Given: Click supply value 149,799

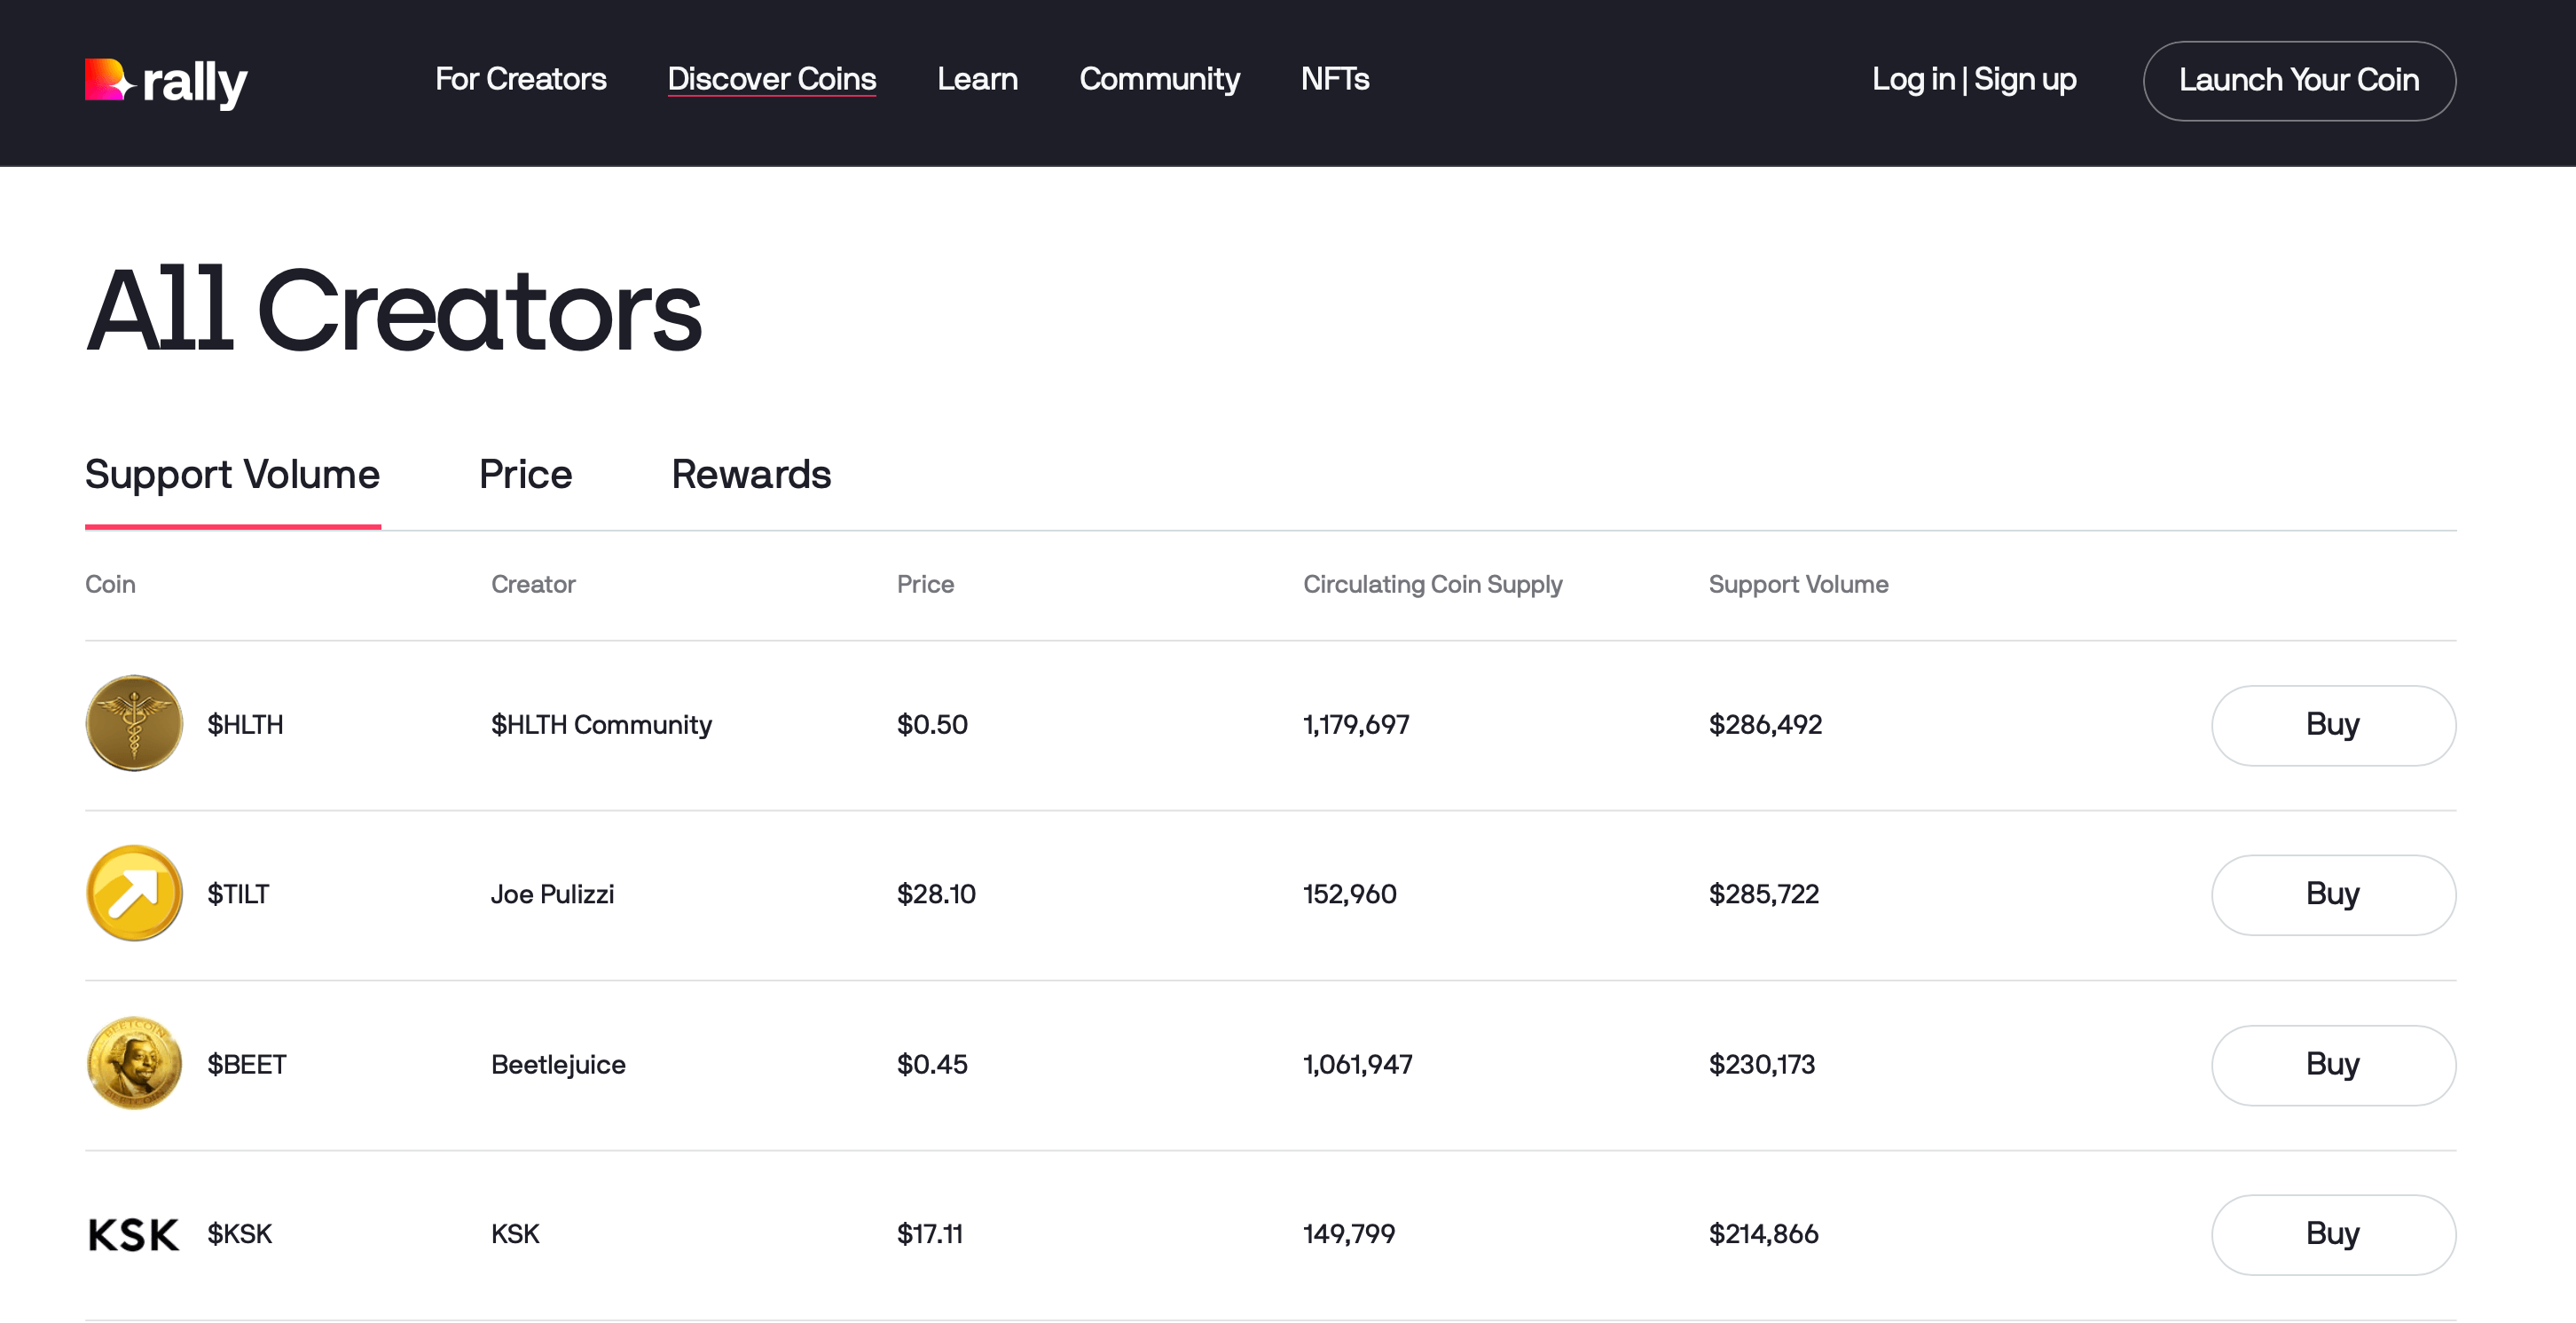Looking at the screenshot, I should [1348, 1234].
